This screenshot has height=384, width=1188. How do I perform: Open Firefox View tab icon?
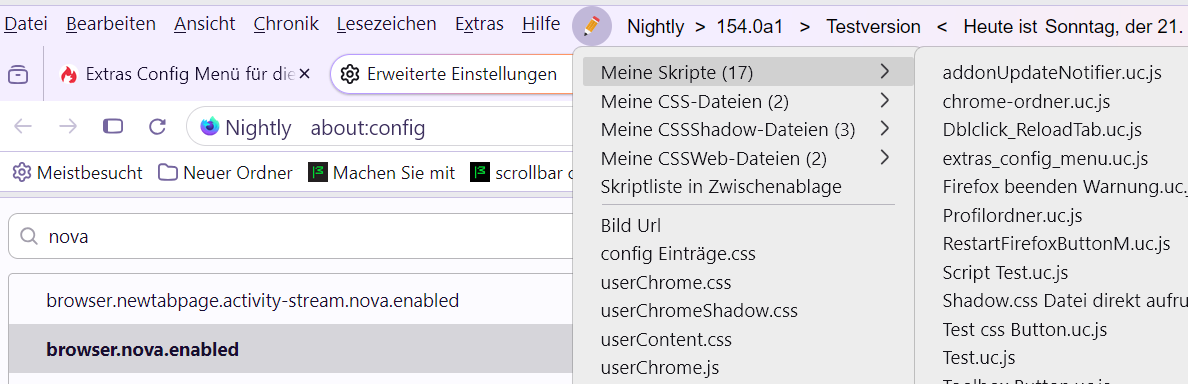(18, 73)
